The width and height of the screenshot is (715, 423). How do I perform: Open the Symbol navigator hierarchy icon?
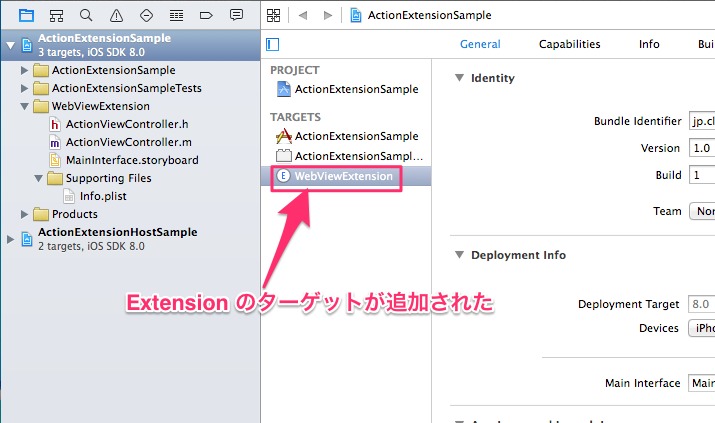click(x=56, y=15)
